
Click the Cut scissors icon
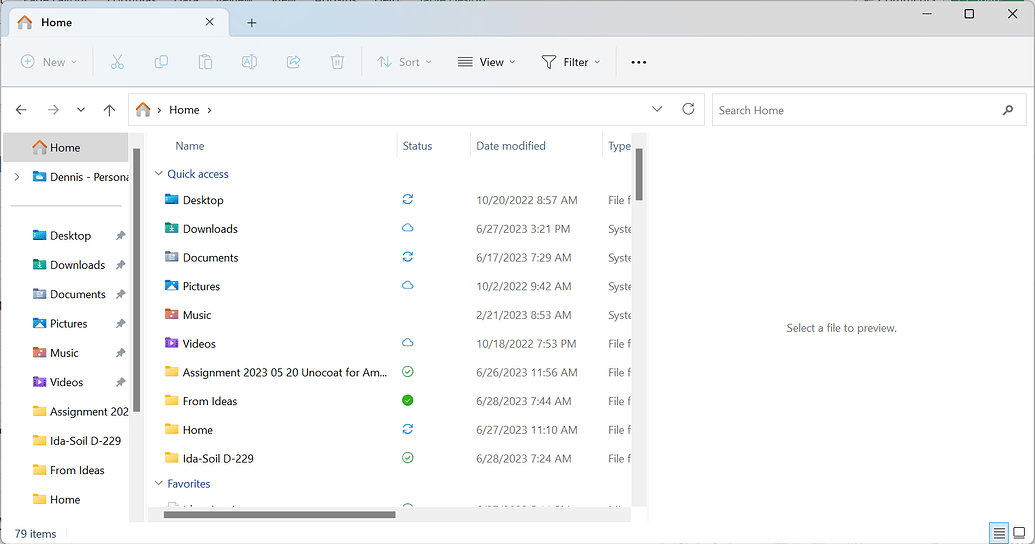(117, 62)
